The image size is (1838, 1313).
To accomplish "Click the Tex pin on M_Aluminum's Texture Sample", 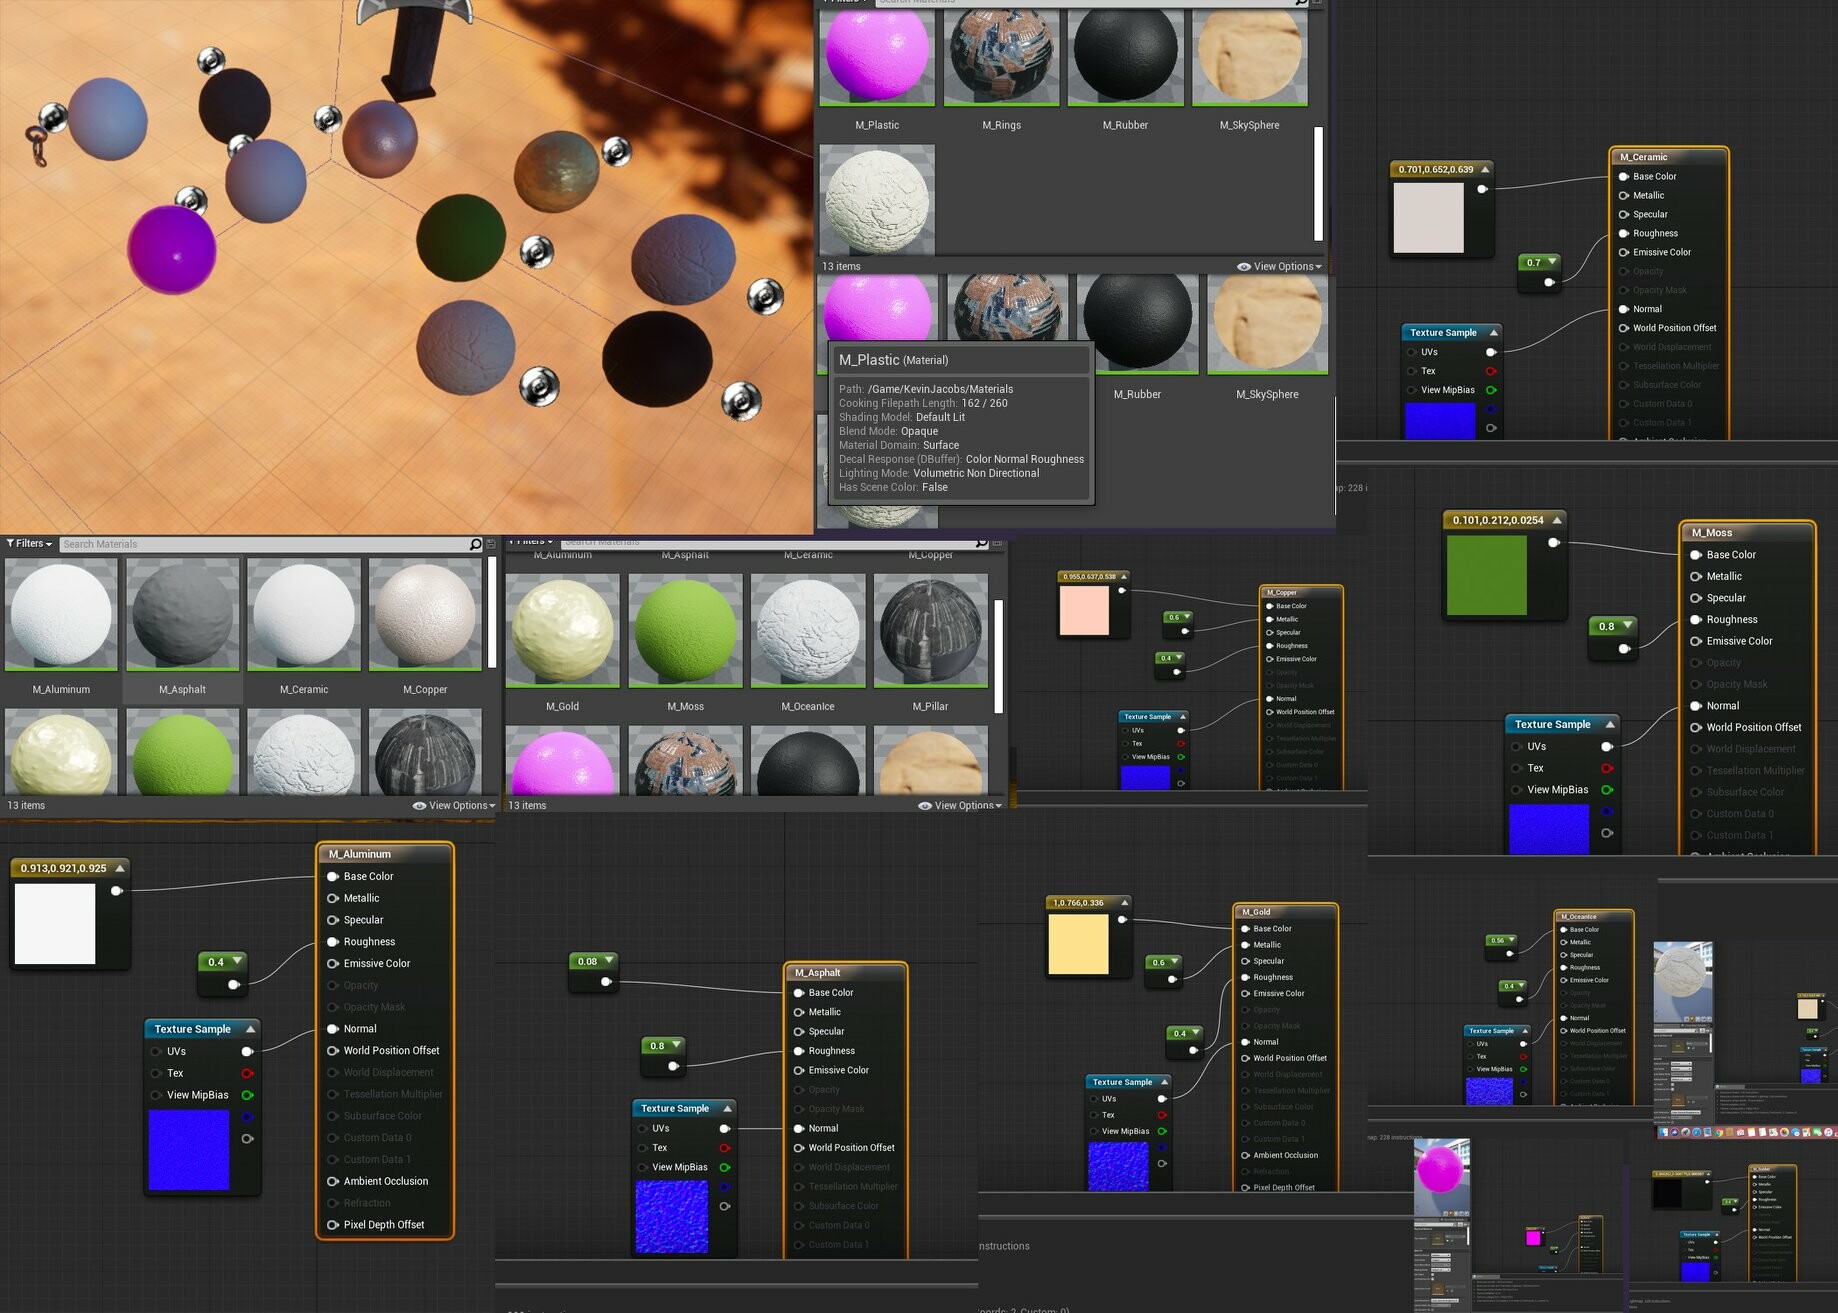I will pos(158,1073).
